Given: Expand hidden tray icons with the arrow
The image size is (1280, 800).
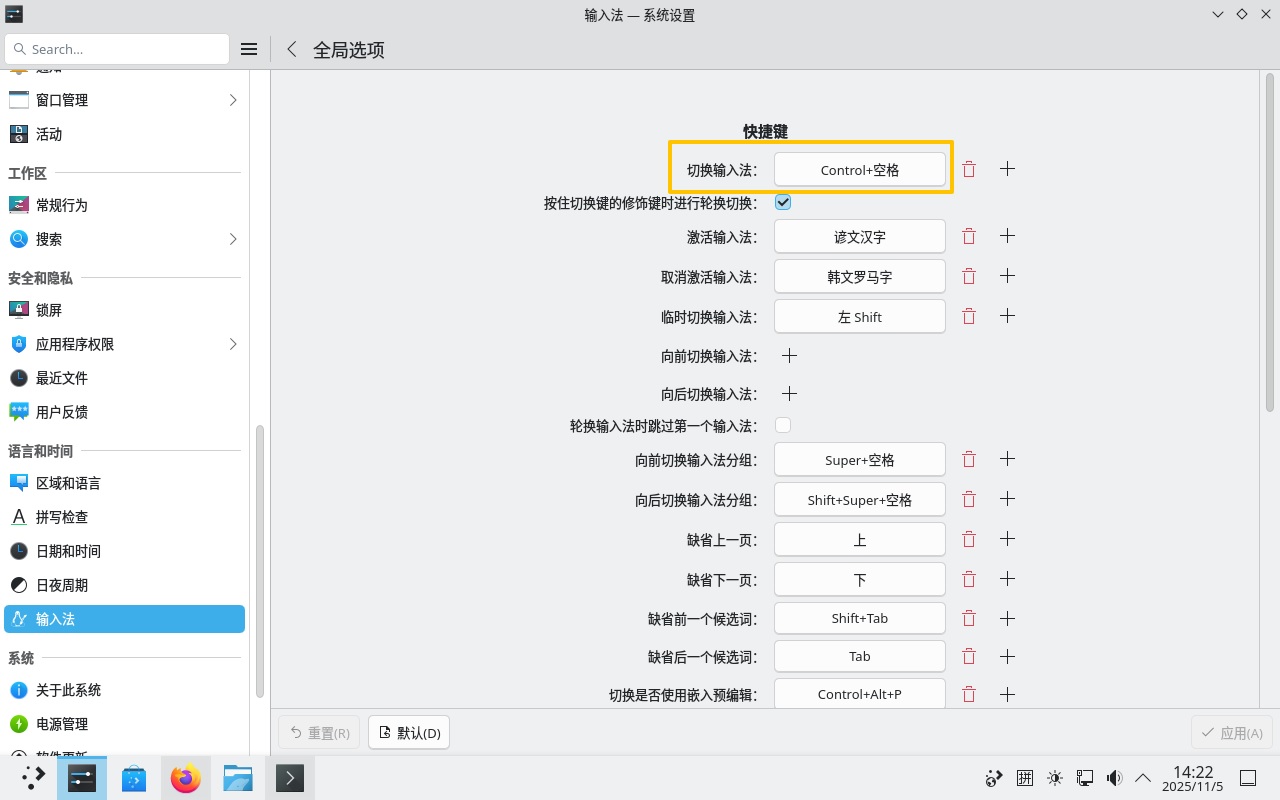Looking at the screenshot, I should tap(1142, 777).
